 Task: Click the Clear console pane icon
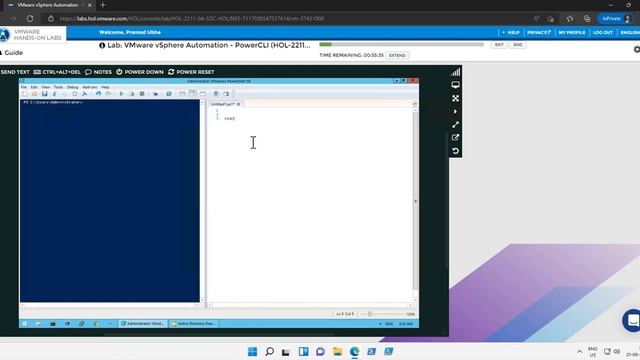[x=84, y=94]
